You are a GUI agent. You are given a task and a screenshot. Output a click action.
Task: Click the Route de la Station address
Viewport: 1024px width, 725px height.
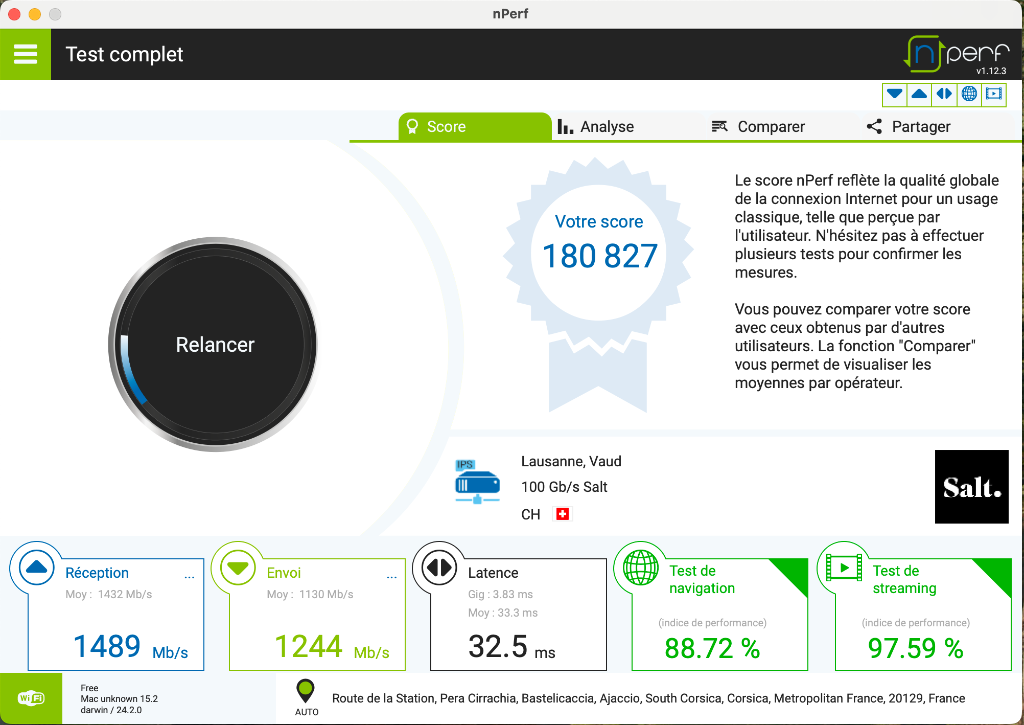(648, 698)
